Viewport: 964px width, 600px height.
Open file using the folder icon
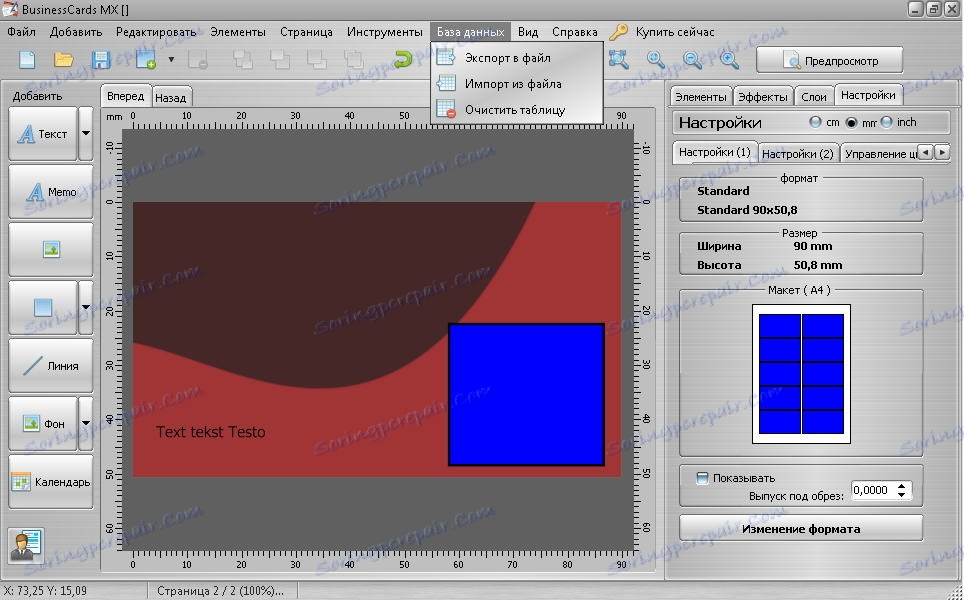point(64,60)
